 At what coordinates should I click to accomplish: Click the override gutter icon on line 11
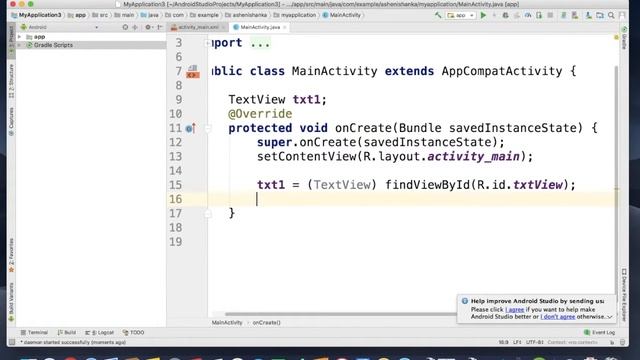click(191, 128)
